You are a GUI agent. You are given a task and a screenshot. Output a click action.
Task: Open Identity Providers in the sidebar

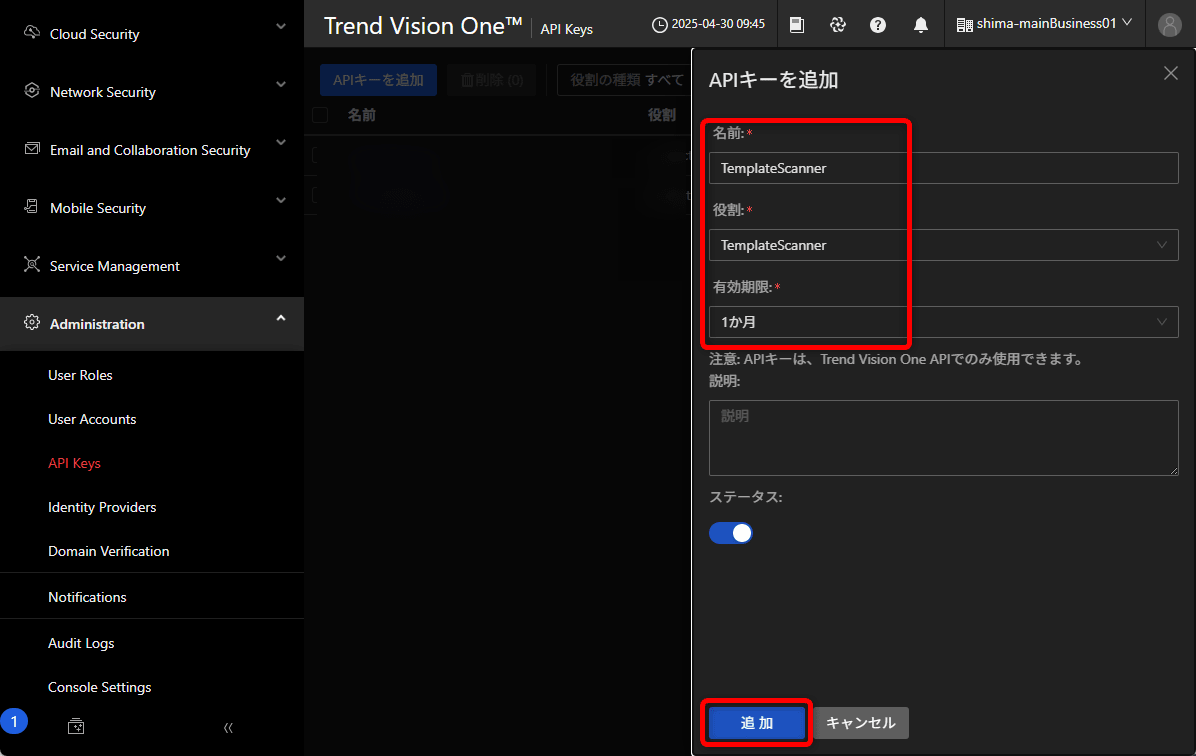pyautogui.click(x=102, y=507)
